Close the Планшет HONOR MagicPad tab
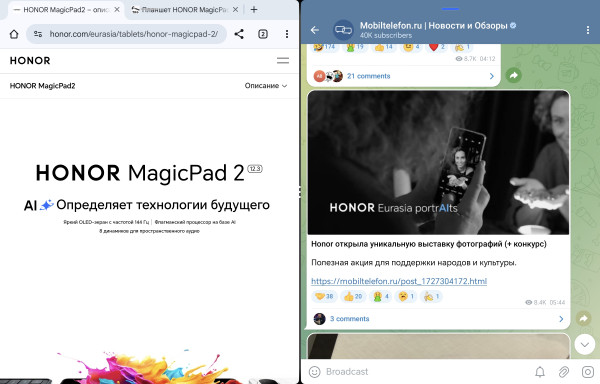This screenshot has width=600, height=384. (x=235, y=10)
